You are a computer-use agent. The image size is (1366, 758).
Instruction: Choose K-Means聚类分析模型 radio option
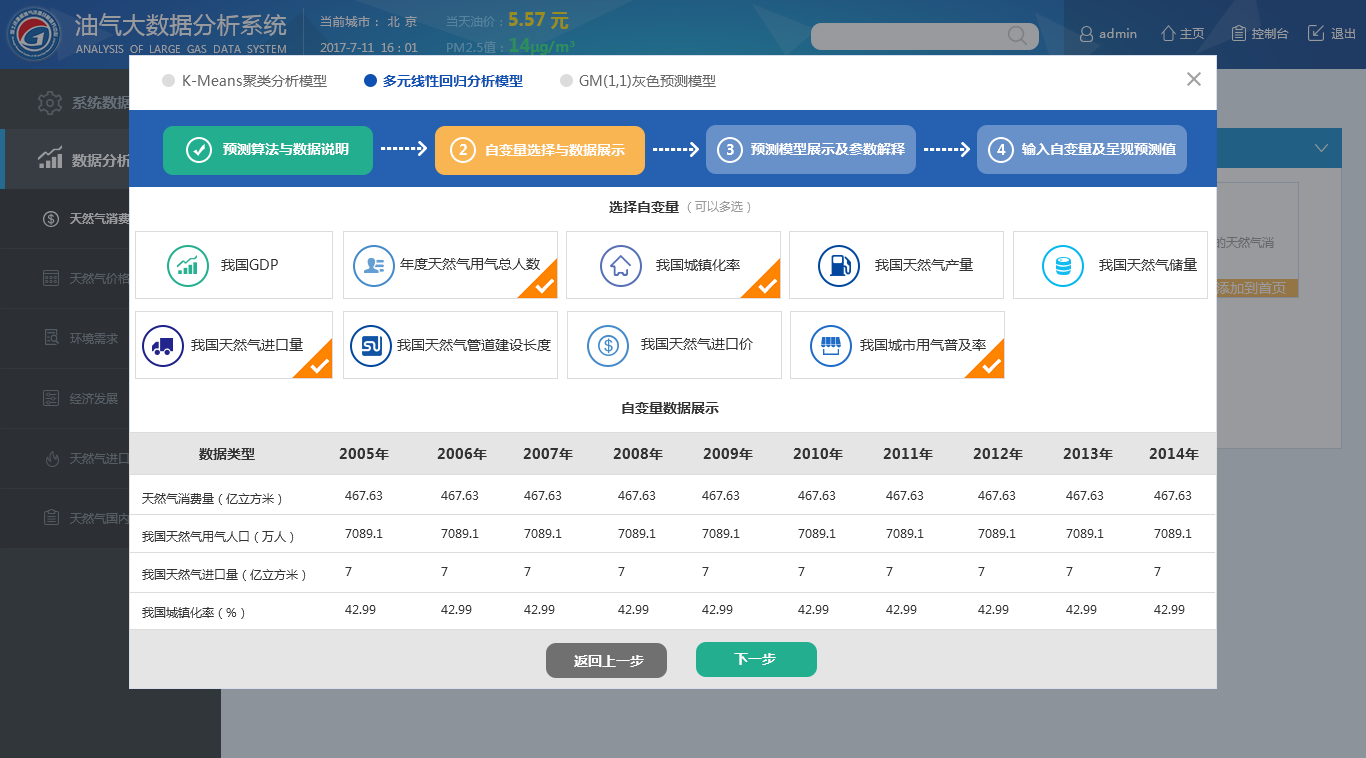pos(169,81)
